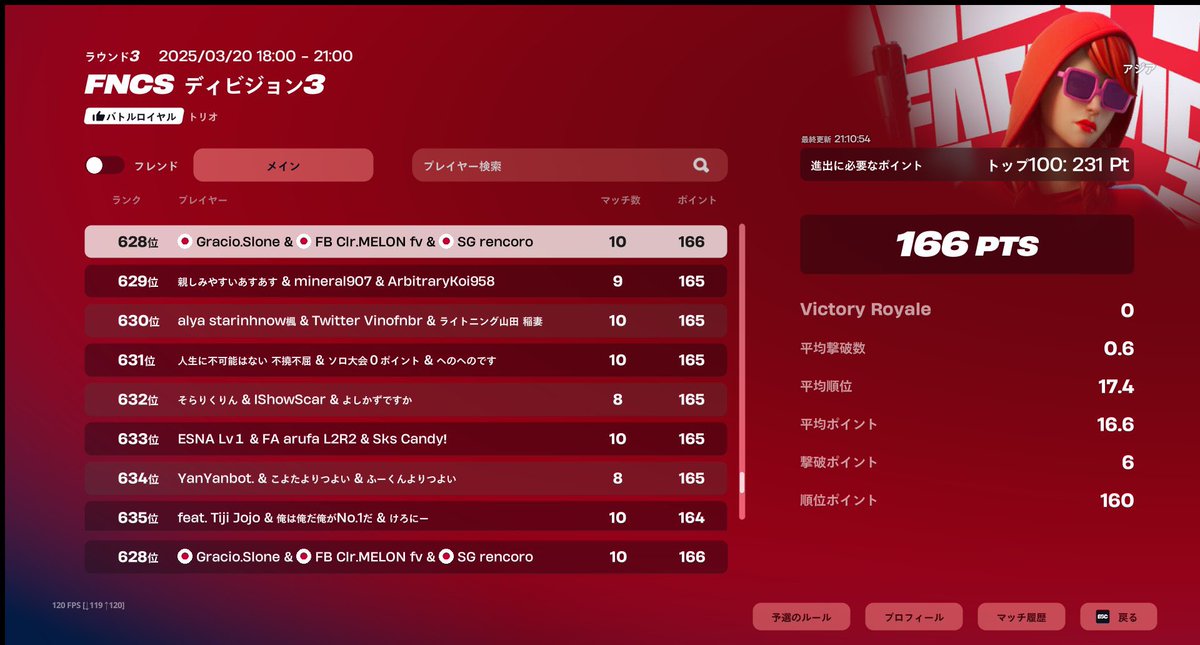Viewport: 1200px width, 645px height.
Task: Click the FNCS ディビジョン3 title
Action: pos(205,85)
